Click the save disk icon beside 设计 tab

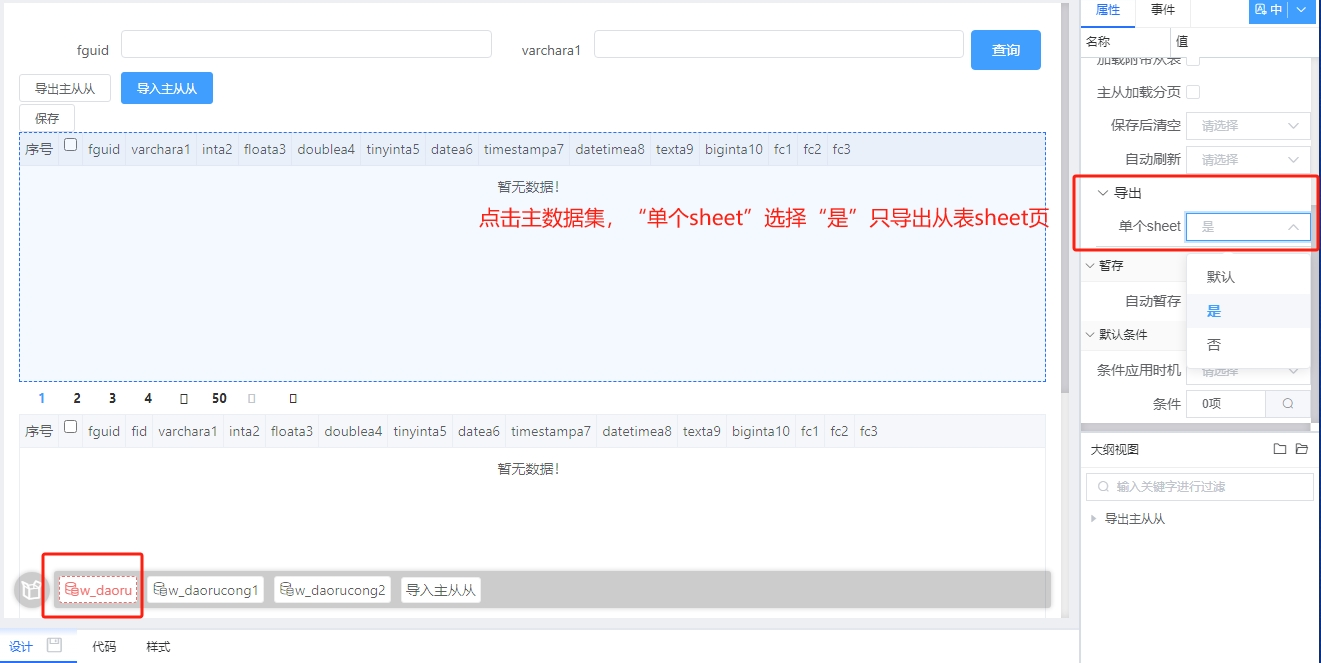pos(55,646)
